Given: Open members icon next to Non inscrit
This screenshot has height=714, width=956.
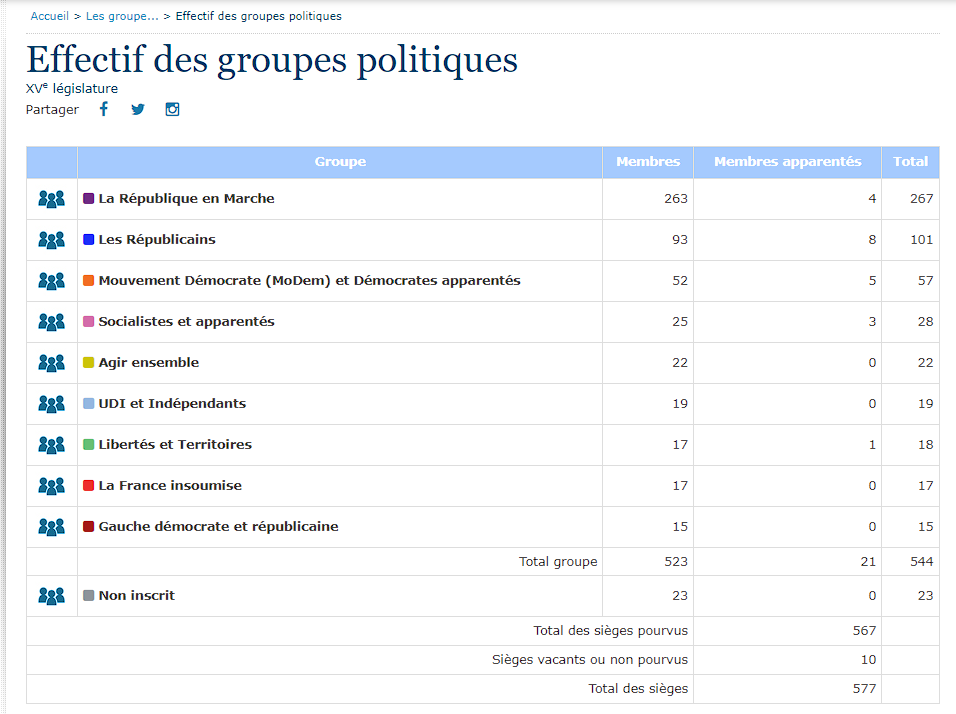Looking at the screenshot, I should [x=51, y=596].
